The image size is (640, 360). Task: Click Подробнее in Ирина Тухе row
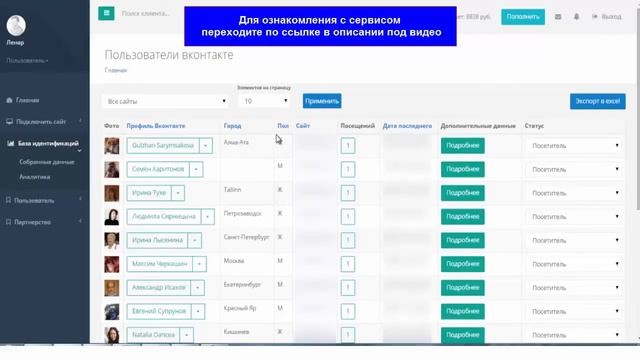coord(462,193)
